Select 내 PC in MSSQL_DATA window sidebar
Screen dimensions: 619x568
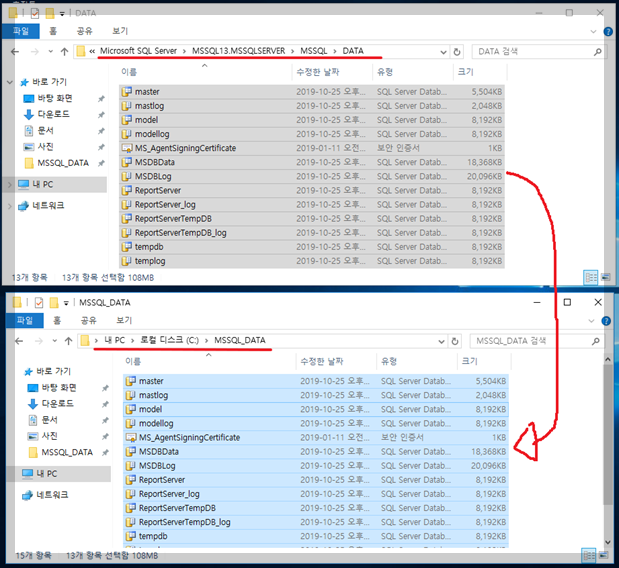click(58, 474)
